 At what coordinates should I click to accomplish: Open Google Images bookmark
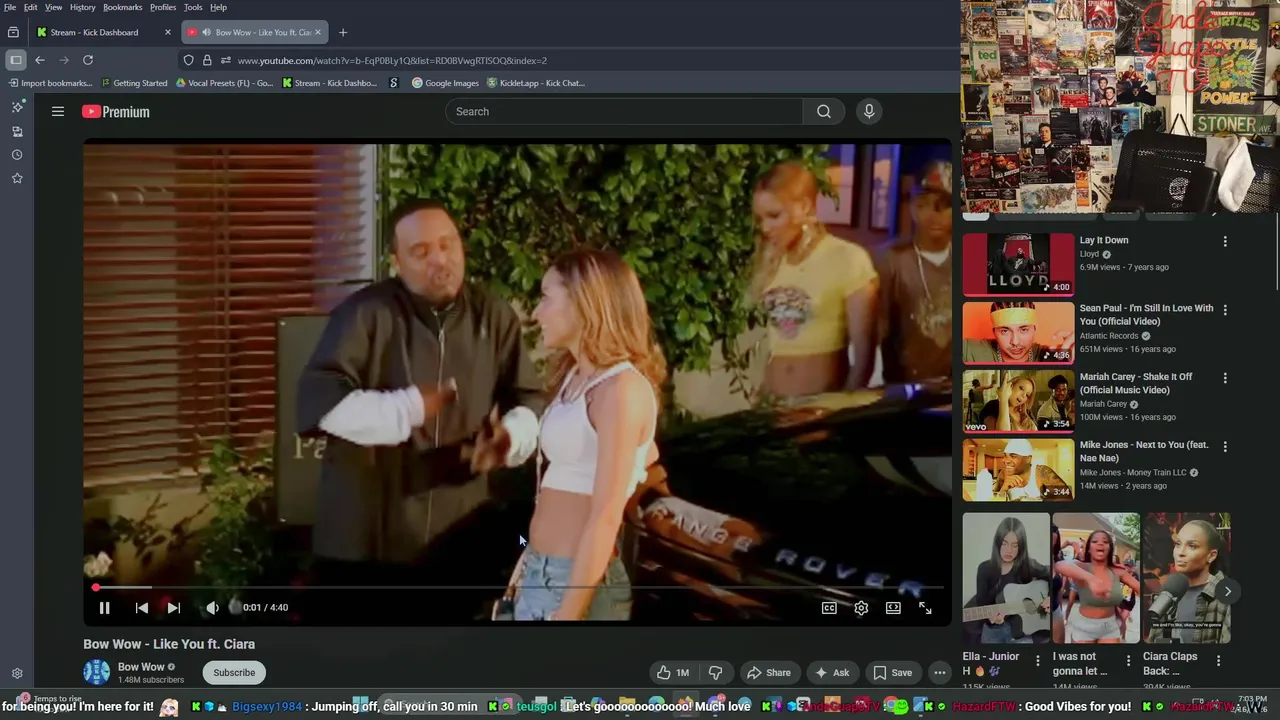click(446, 83)
